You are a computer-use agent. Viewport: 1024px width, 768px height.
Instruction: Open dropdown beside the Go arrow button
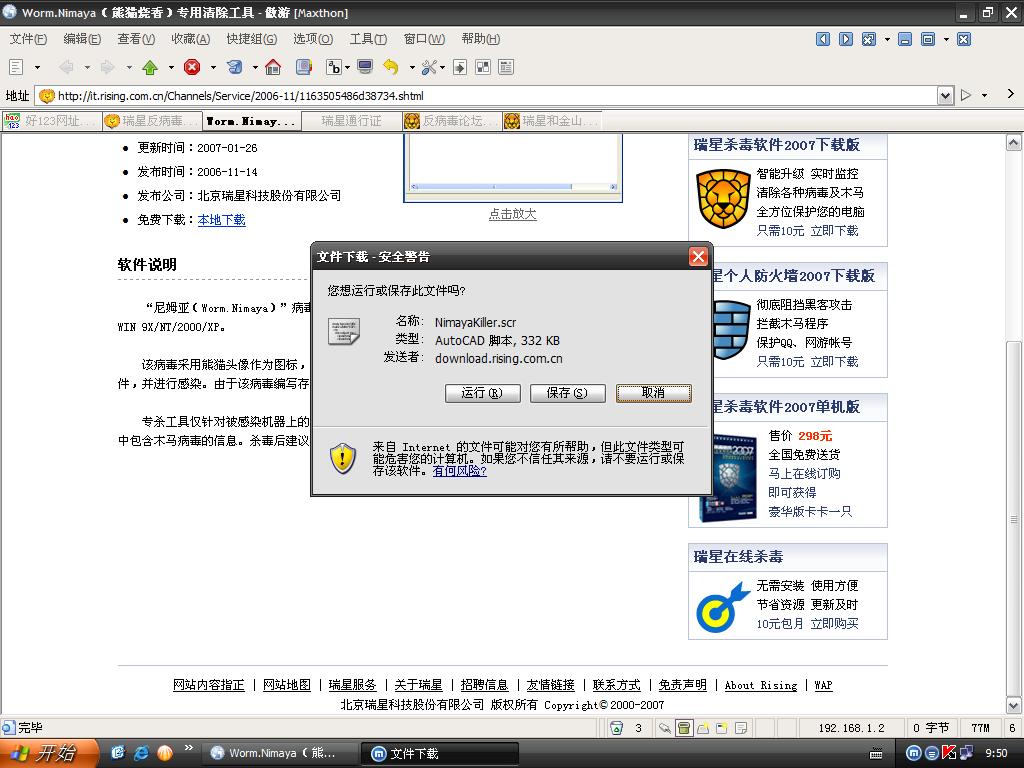984,95
